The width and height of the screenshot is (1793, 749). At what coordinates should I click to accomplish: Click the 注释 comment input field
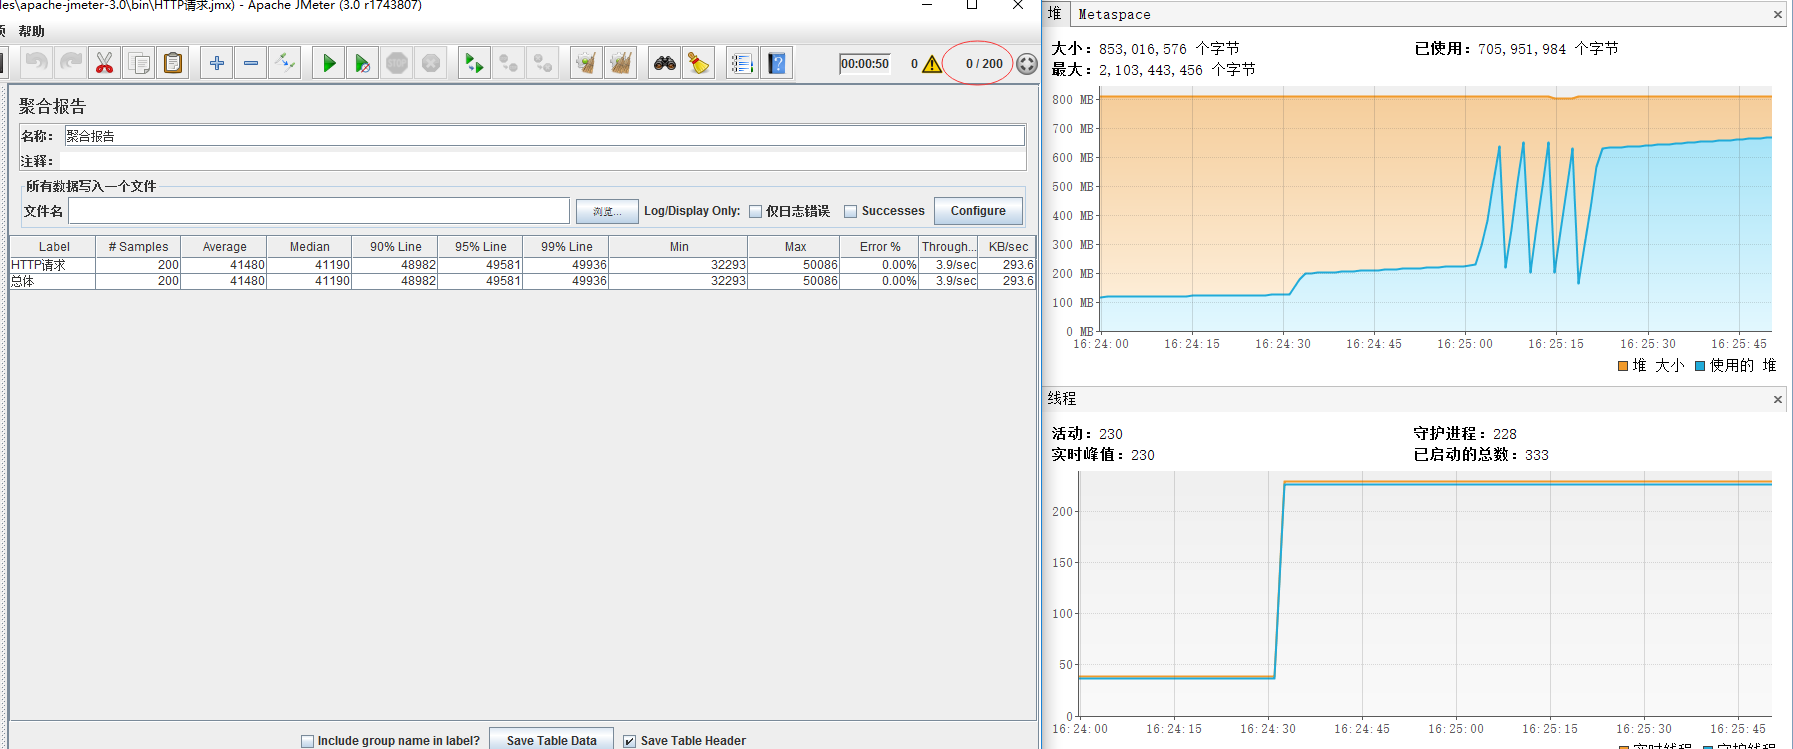pos(543,161)
